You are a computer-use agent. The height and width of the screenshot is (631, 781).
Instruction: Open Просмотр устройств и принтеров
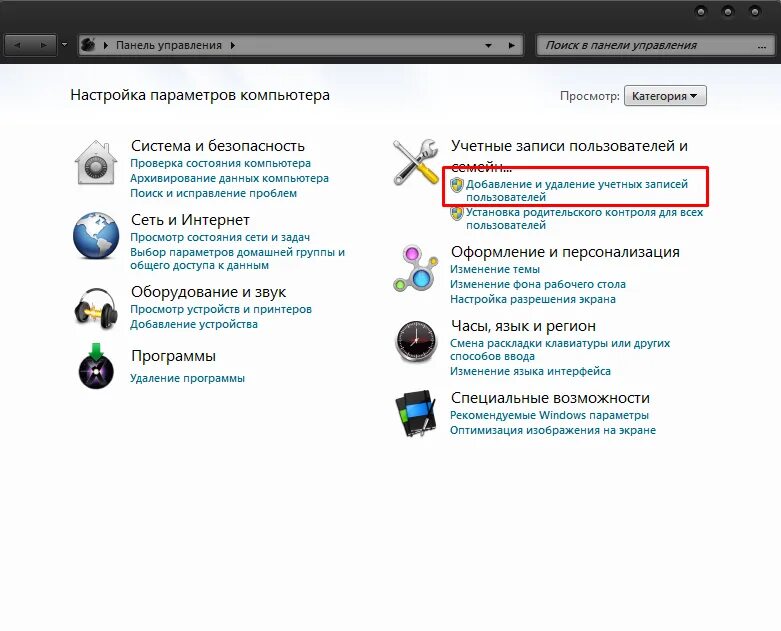[x=221, y=309]
